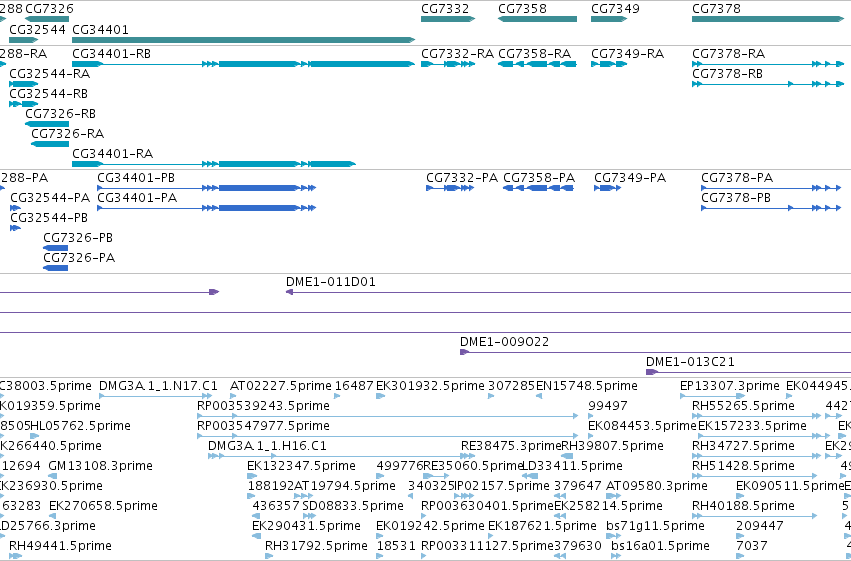Click the CG7326-RB transcript label
The height and width of the screenshot is (561, 851).
tap(60, 114)
